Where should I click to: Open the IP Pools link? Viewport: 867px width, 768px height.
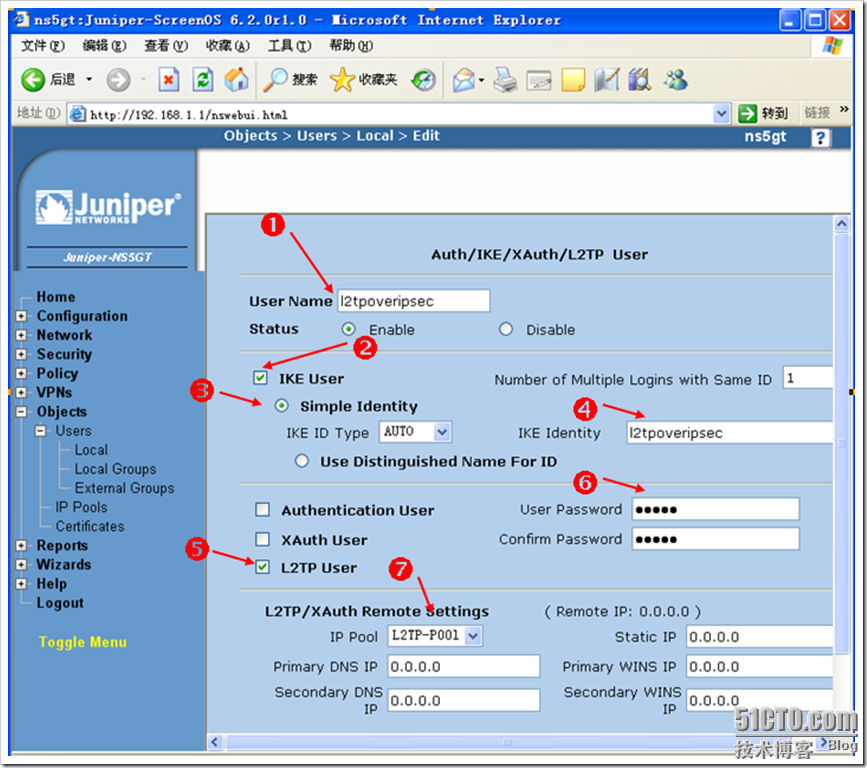[x=81, y=508]
